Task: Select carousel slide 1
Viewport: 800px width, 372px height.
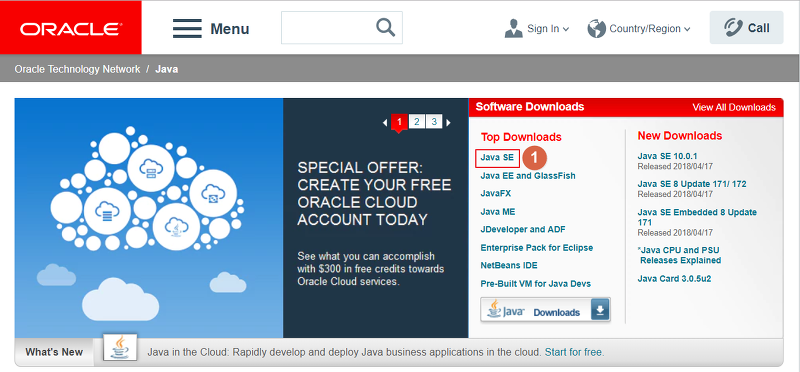Action: click(399, 122)
